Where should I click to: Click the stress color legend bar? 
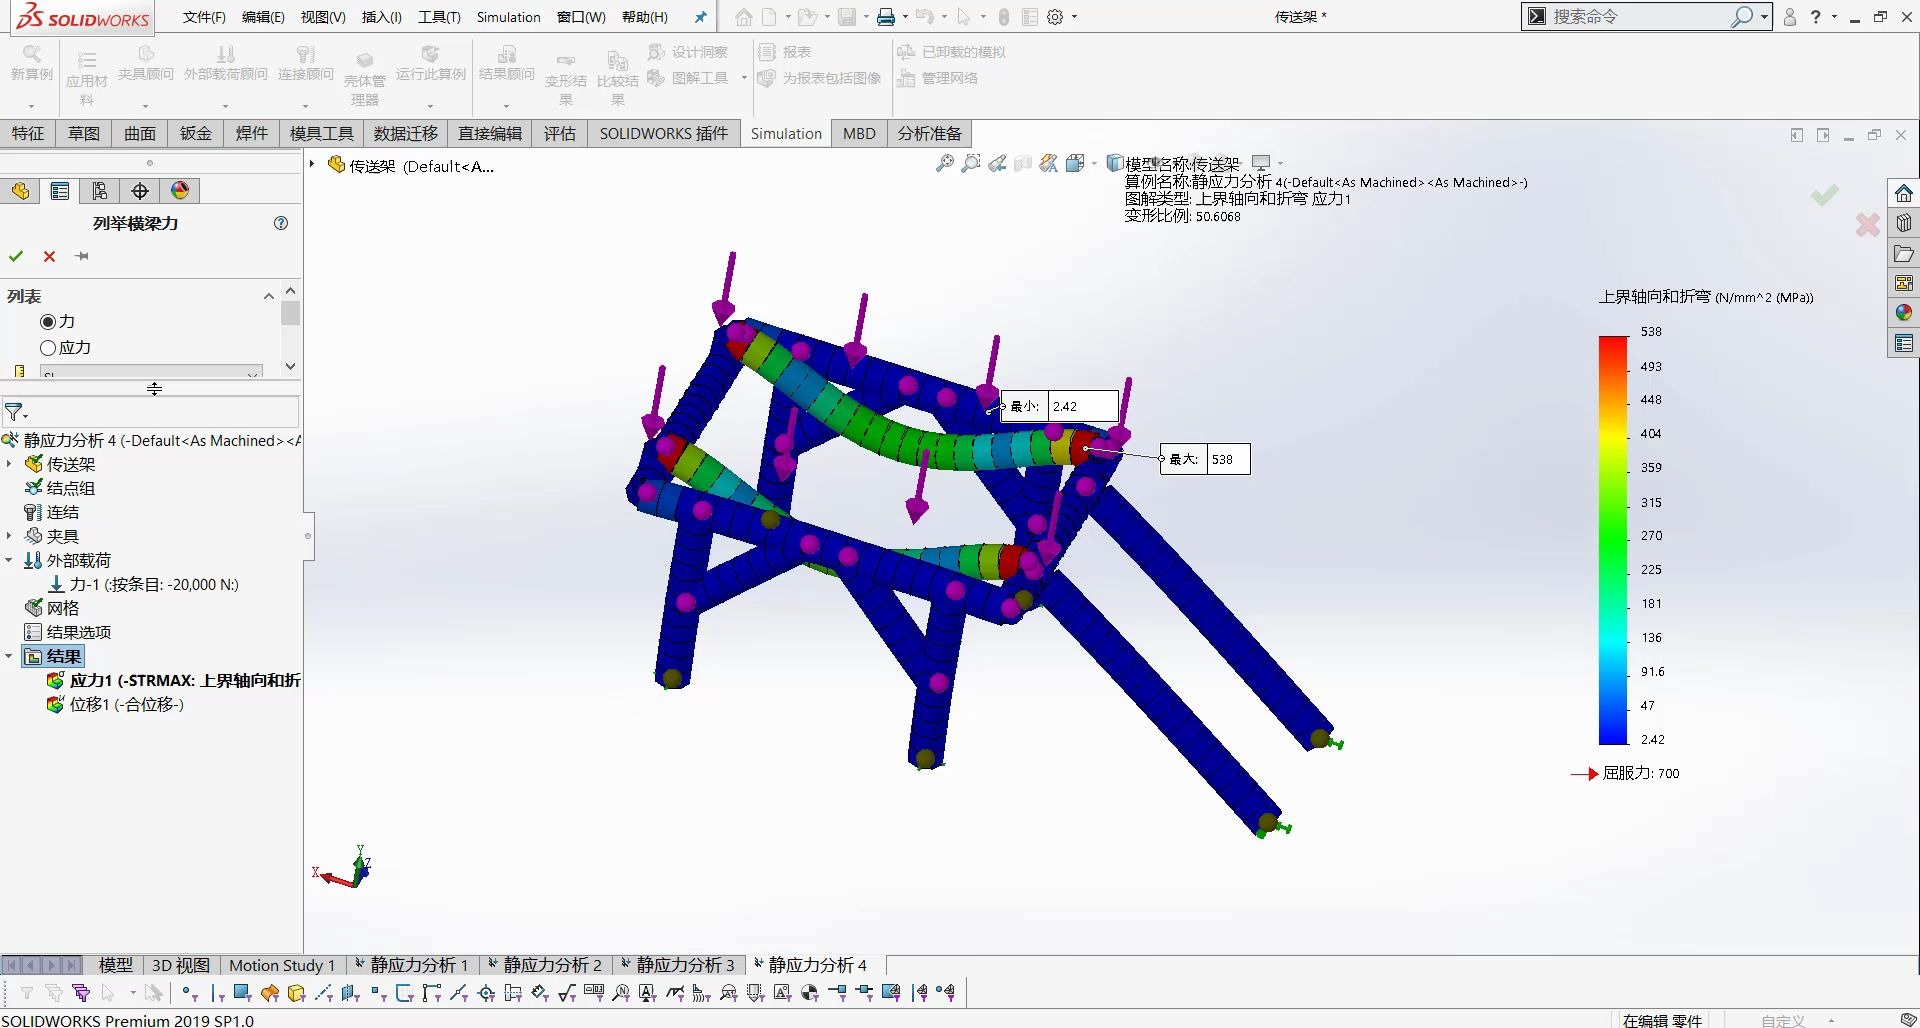pos(1613,540)
